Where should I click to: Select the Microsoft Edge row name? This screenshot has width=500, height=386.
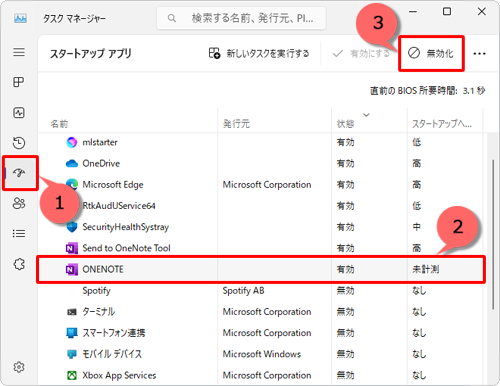point(113,185)
